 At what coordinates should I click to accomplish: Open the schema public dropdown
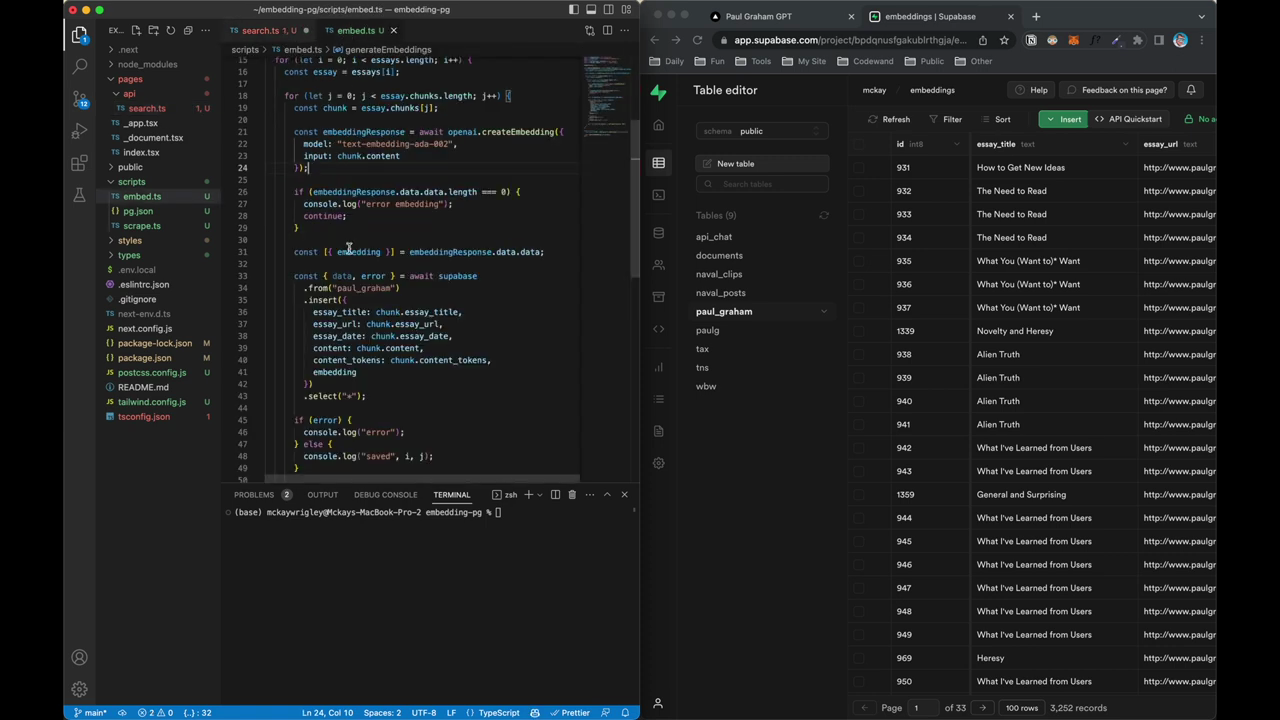(762, 131)
